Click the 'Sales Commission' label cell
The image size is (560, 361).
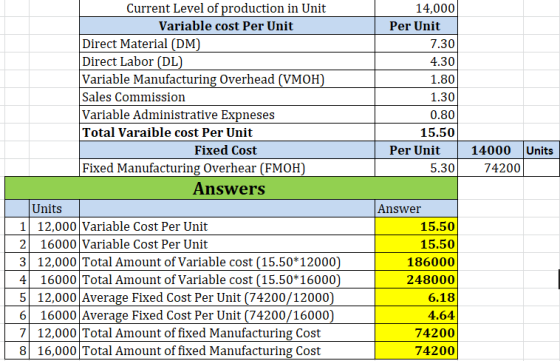[227, 97]
